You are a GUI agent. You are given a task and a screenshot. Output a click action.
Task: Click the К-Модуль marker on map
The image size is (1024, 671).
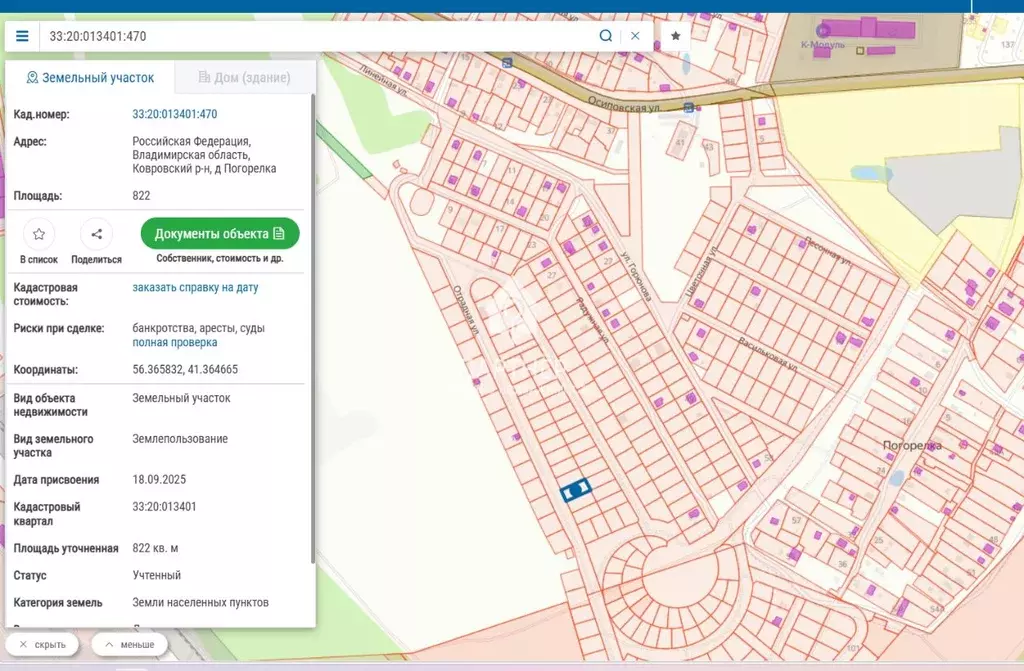(x=823, y=30)
